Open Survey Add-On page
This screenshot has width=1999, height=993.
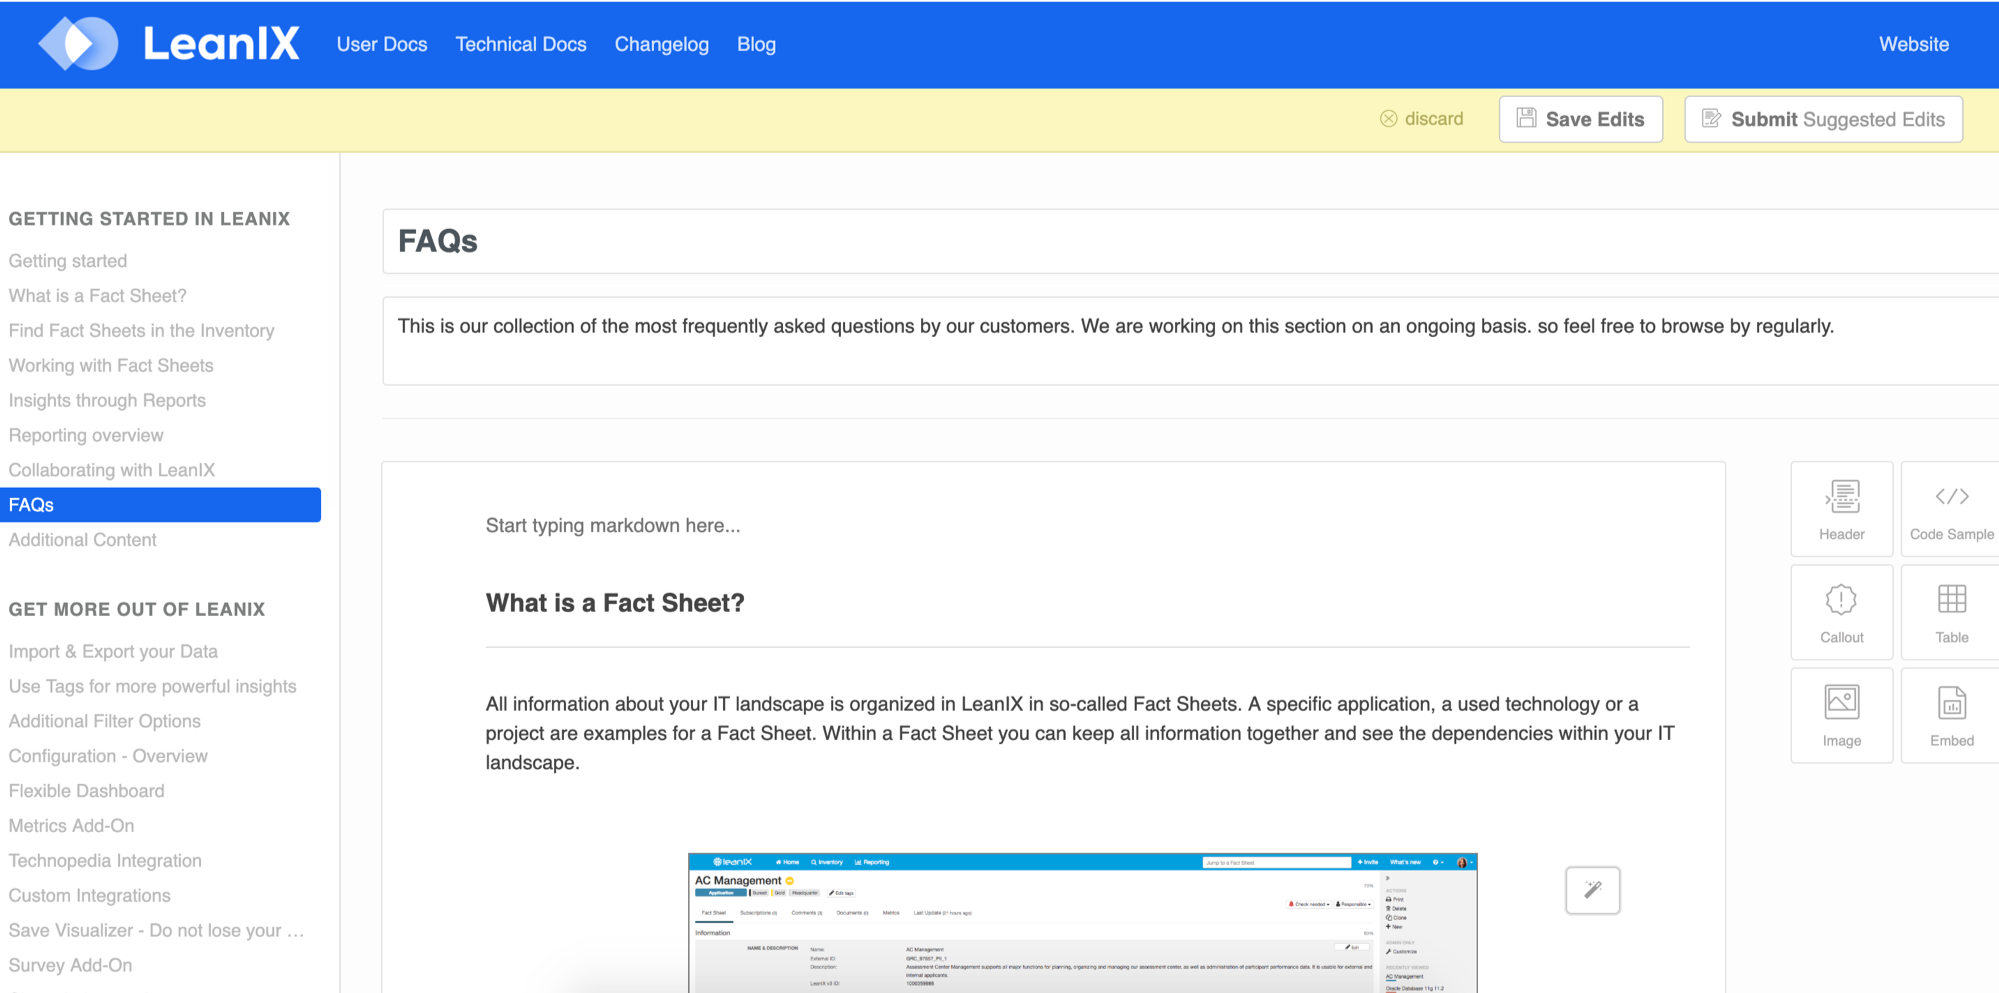pyautogui.click(x=70, y=966)
